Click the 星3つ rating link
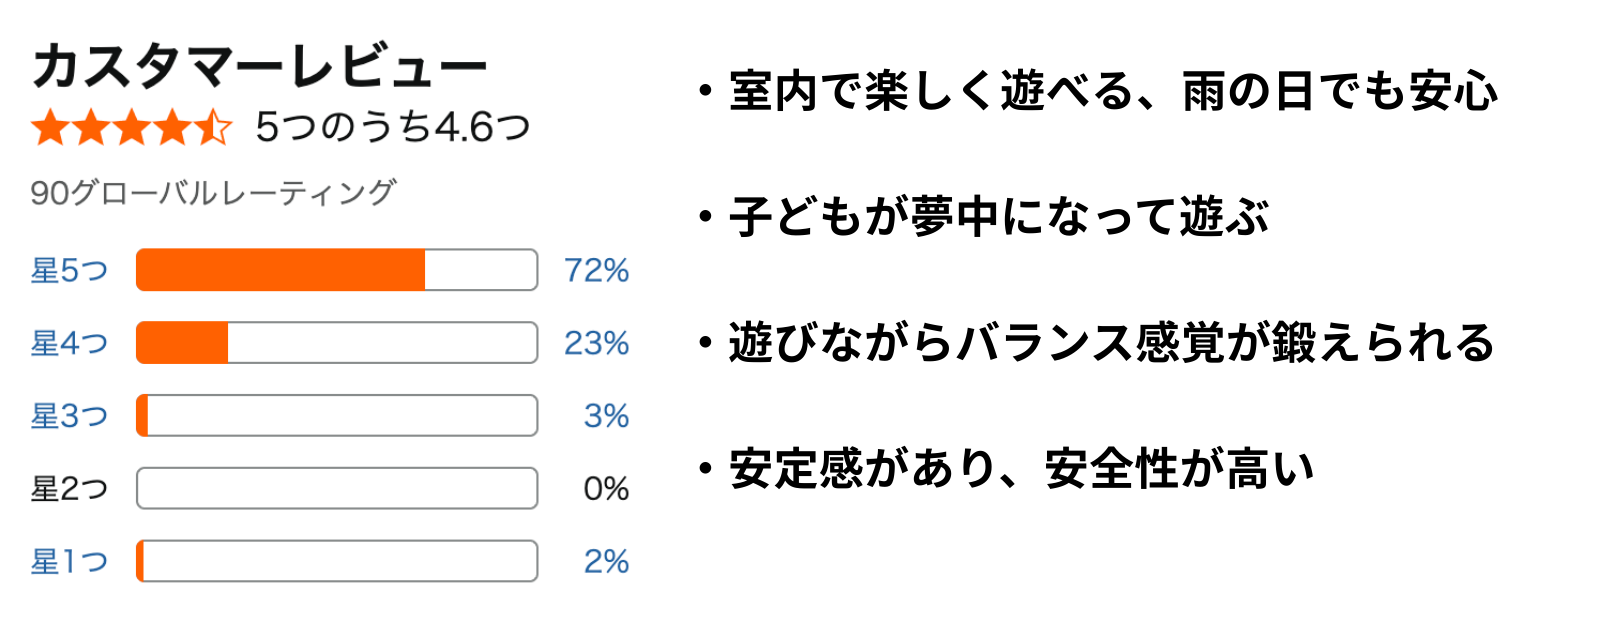 click(69, 416)
